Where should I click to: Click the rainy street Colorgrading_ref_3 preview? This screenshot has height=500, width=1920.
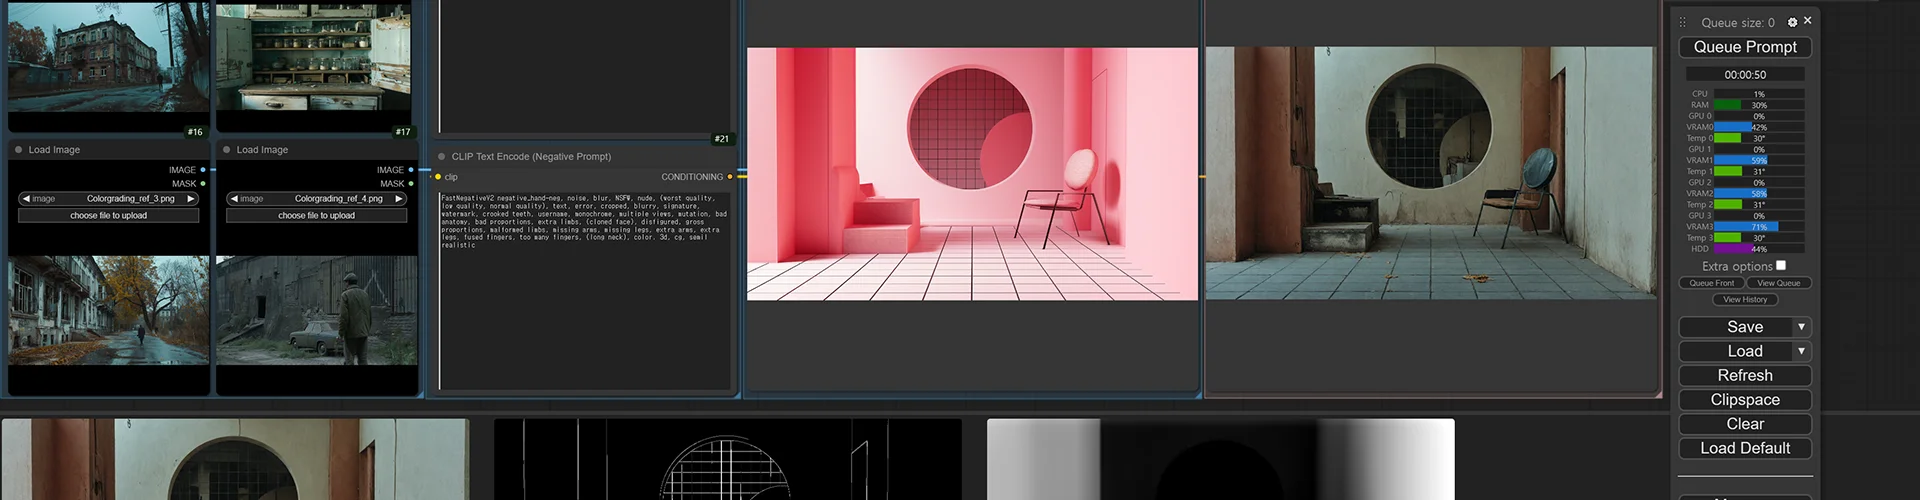click(109, 311)
